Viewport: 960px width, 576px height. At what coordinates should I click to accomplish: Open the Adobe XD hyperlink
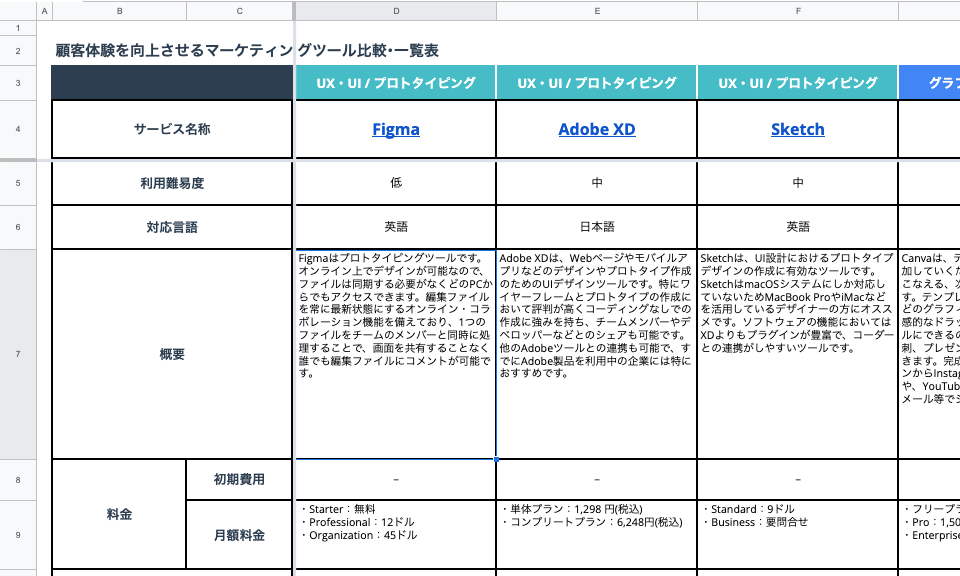point(596,129)
